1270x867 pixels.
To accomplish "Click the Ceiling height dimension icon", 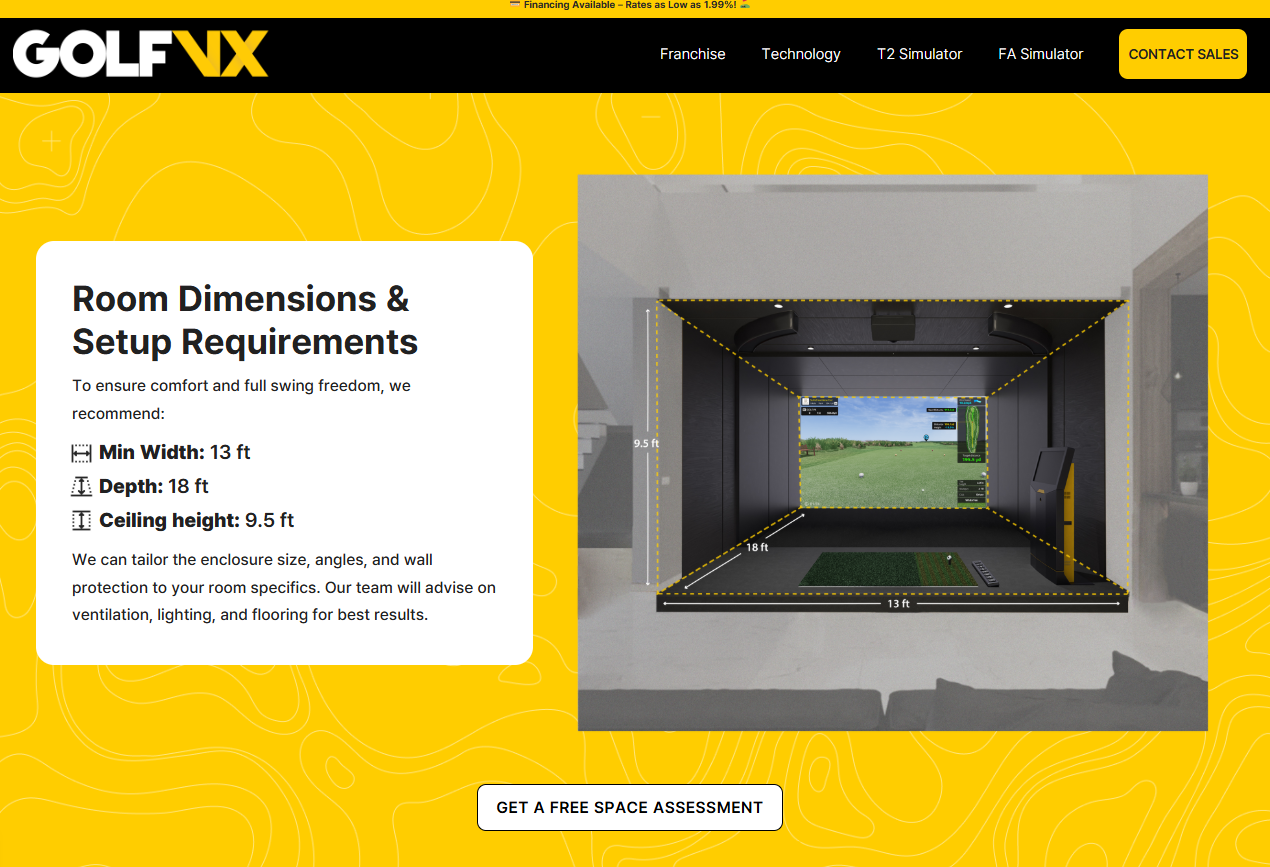I will (82, 521).
